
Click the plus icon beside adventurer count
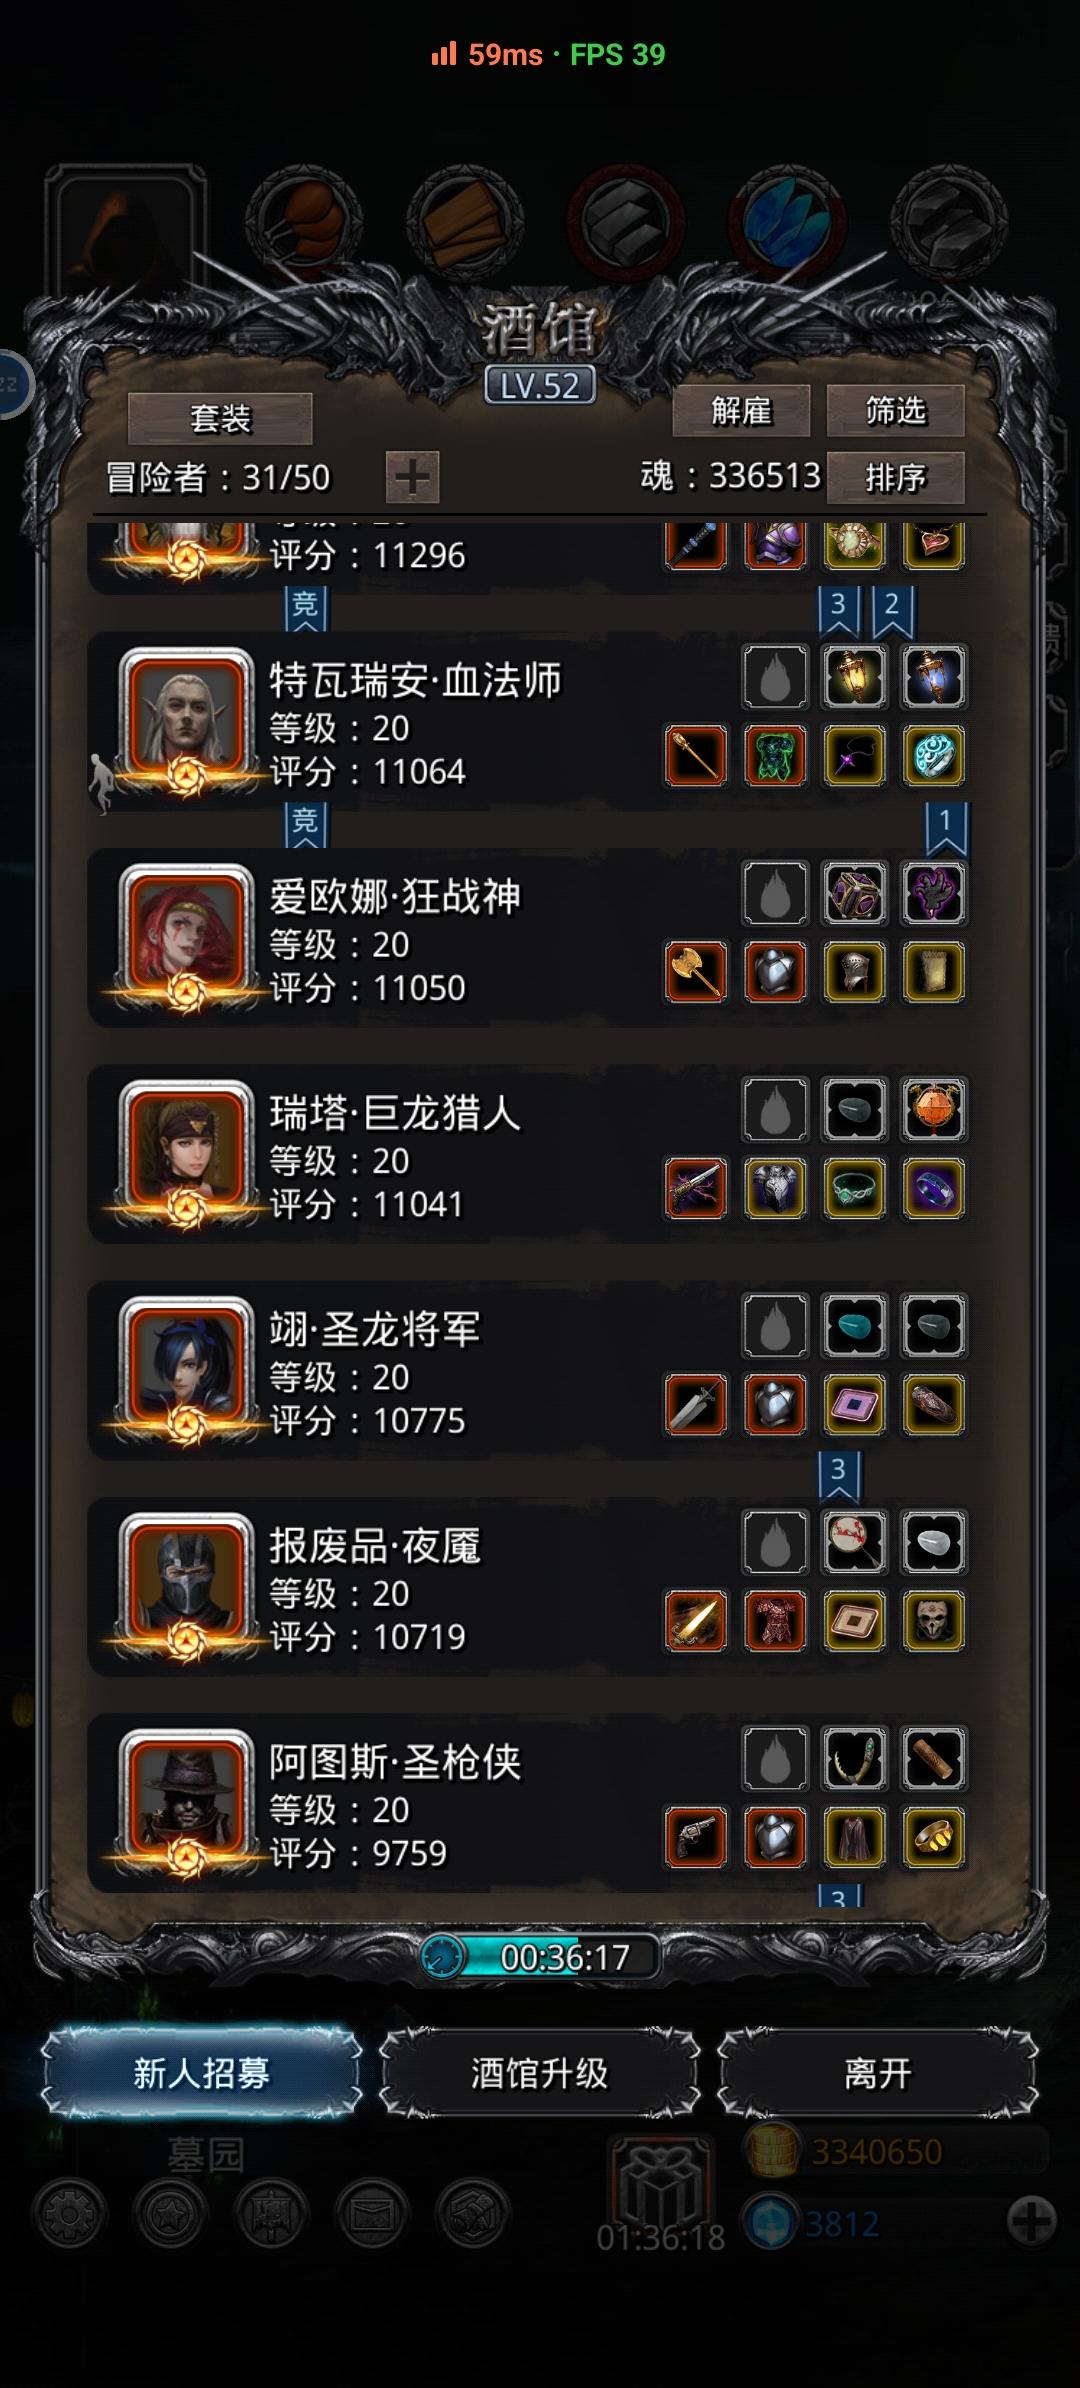412,477
